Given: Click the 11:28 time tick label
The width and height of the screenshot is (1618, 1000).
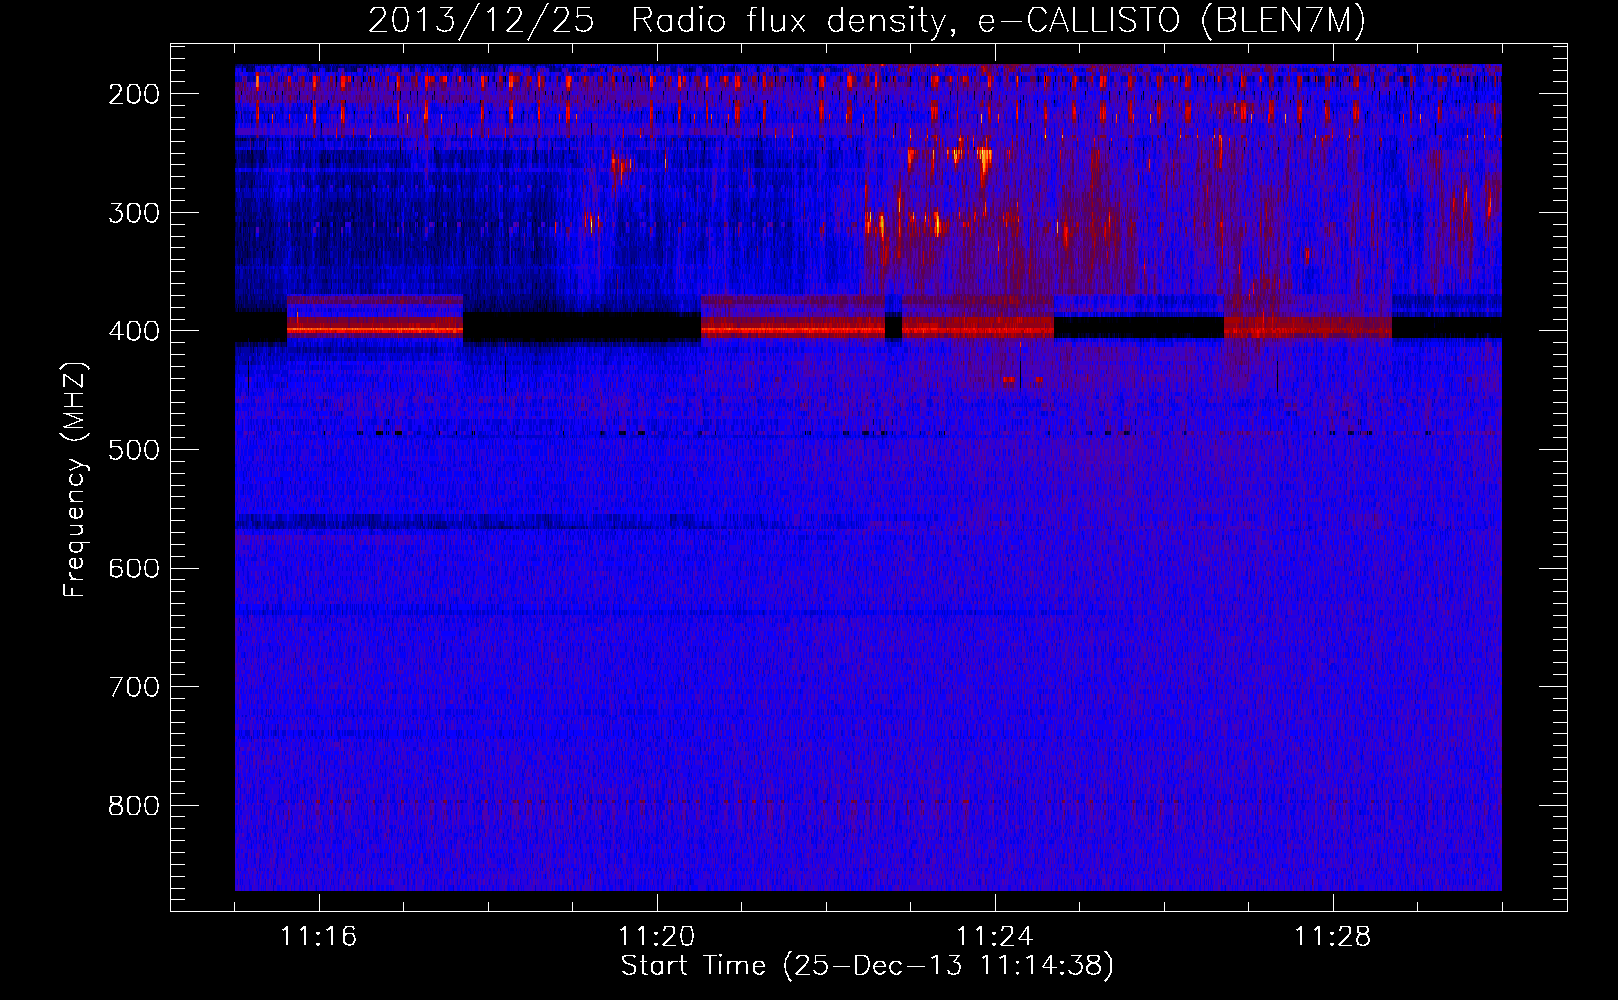Looking at the screenshot, I should click(x=1332, y=937).
